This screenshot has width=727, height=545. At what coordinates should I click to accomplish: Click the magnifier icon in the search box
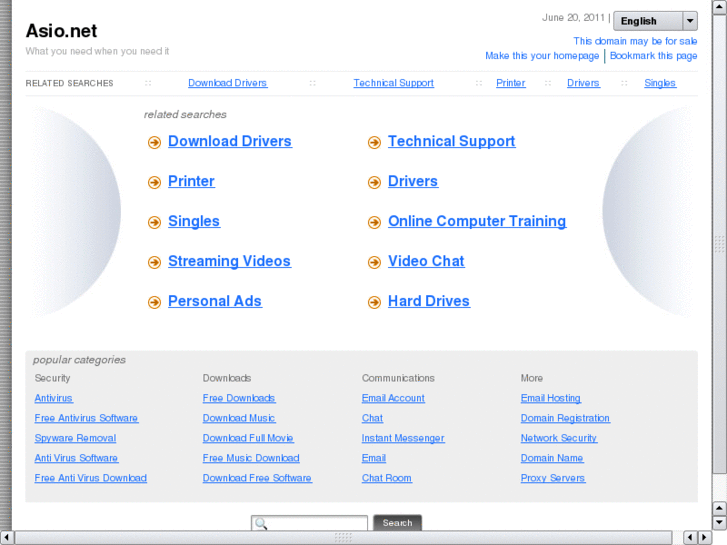[261, 524]
